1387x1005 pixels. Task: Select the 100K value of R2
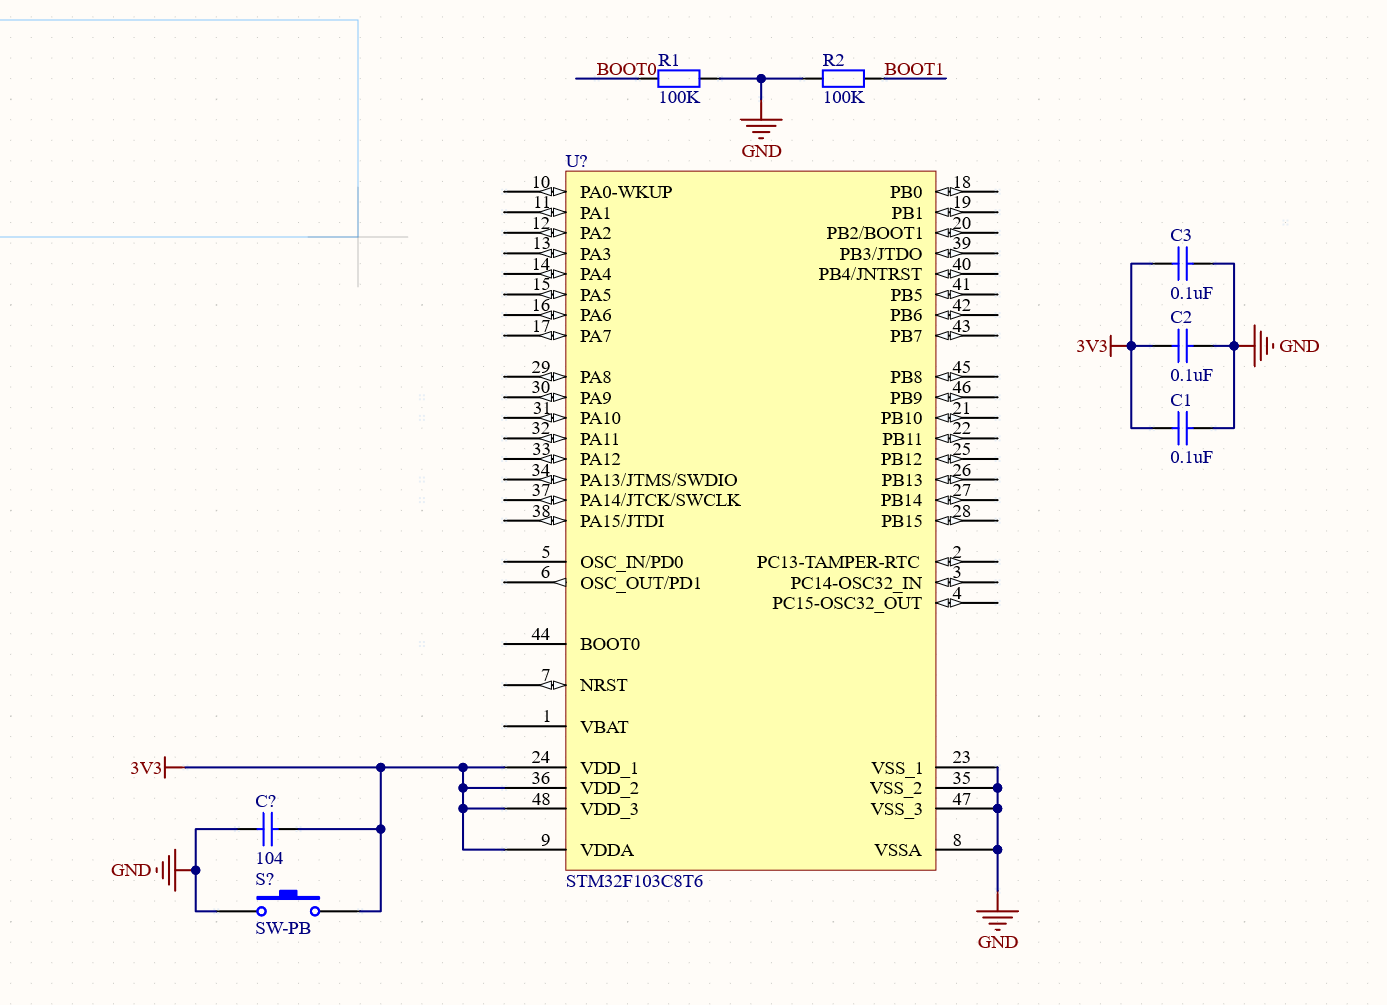[843, 97]
